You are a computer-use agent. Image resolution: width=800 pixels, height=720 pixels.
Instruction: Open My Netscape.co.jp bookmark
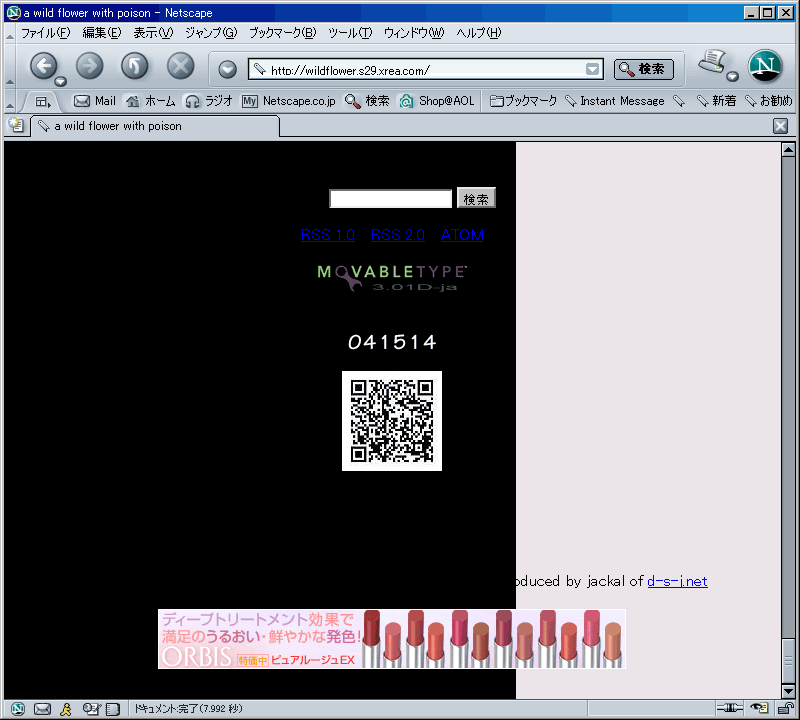[289, 101]
